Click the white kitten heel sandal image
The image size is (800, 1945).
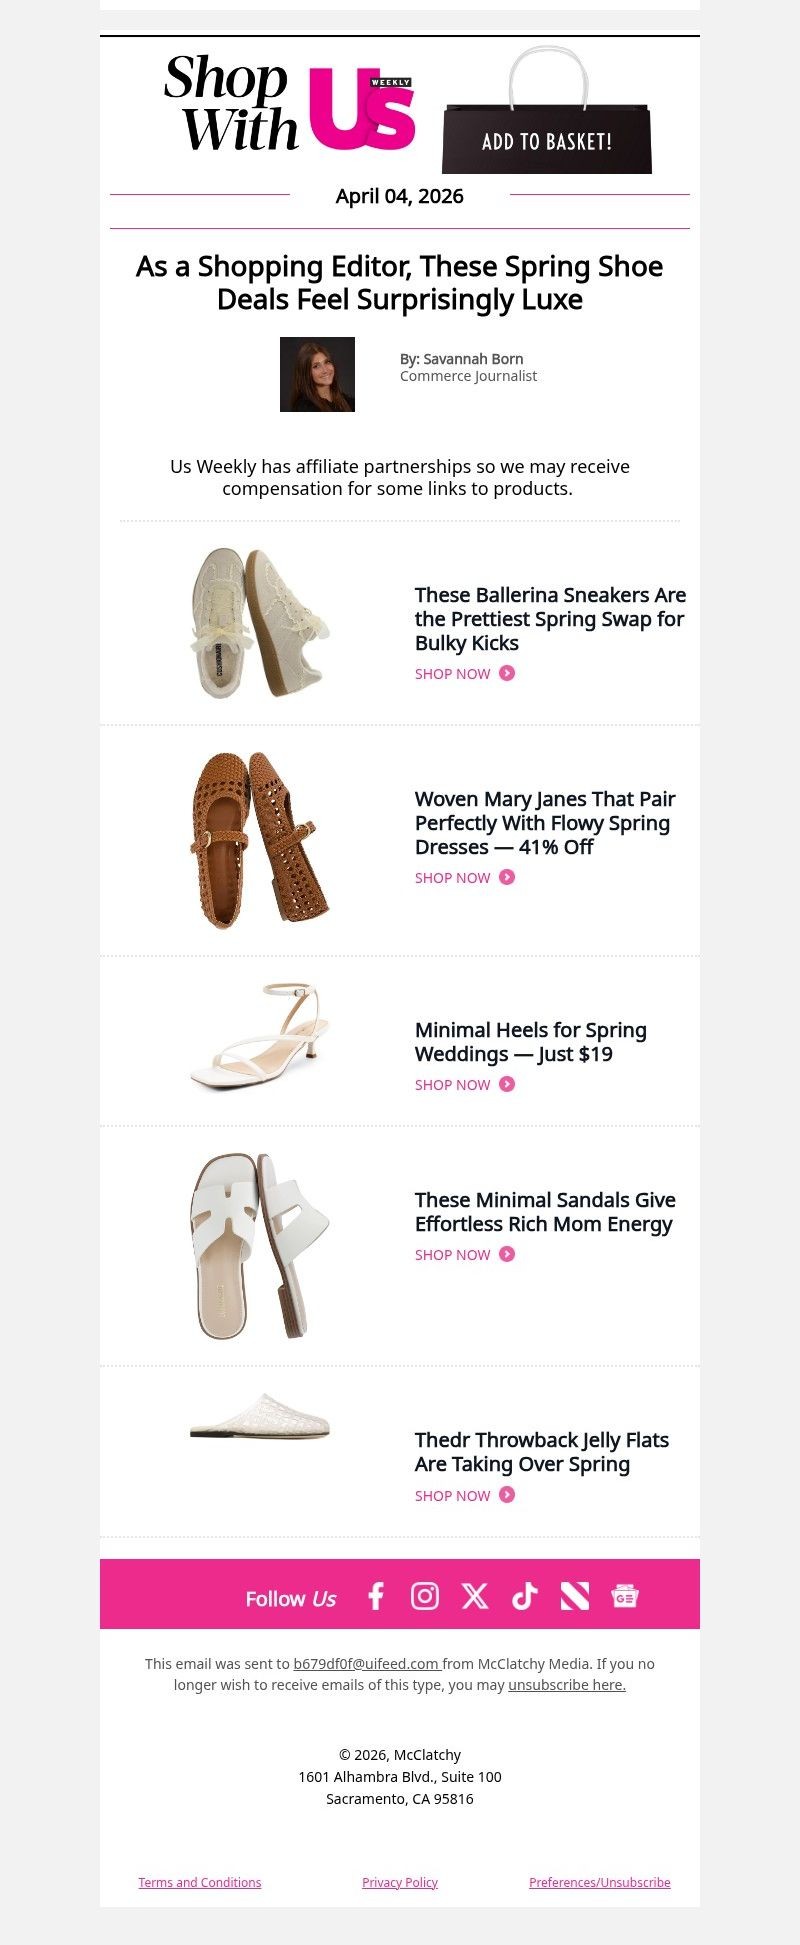click(x=259, y=1037)
